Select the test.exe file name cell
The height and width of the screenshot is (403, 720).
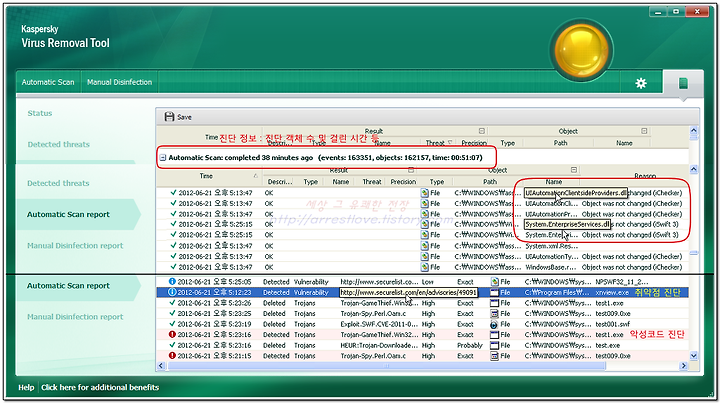[x=608, y=345]
